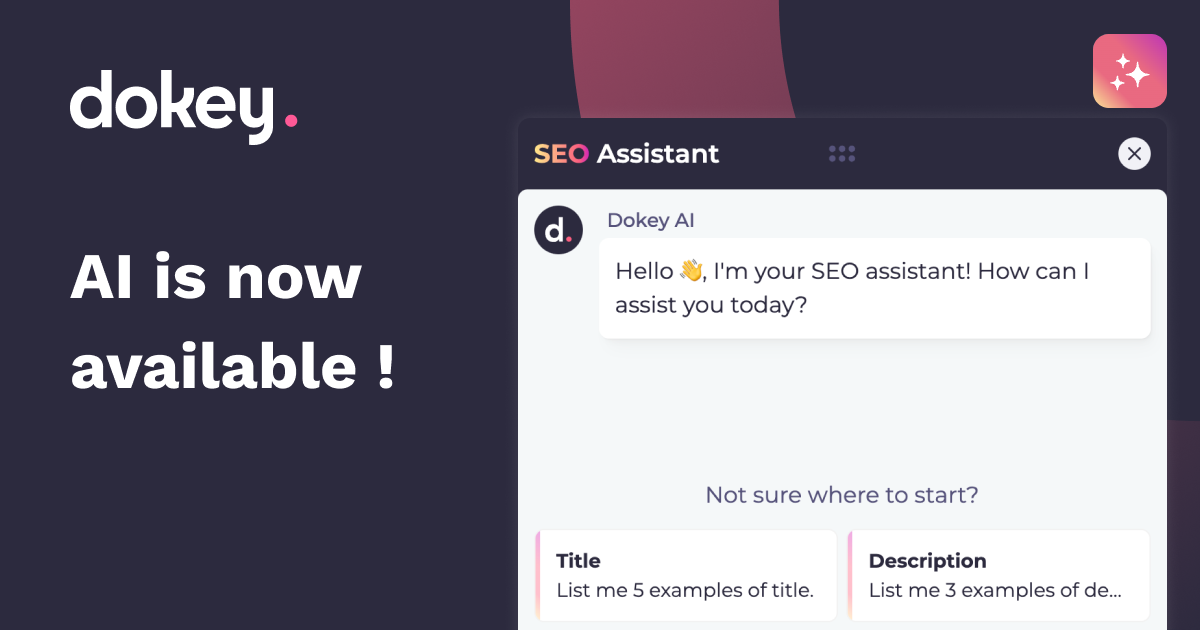Click the pink dot of the dokey logo
The image size is (1200, 630).
coord(291,122)
